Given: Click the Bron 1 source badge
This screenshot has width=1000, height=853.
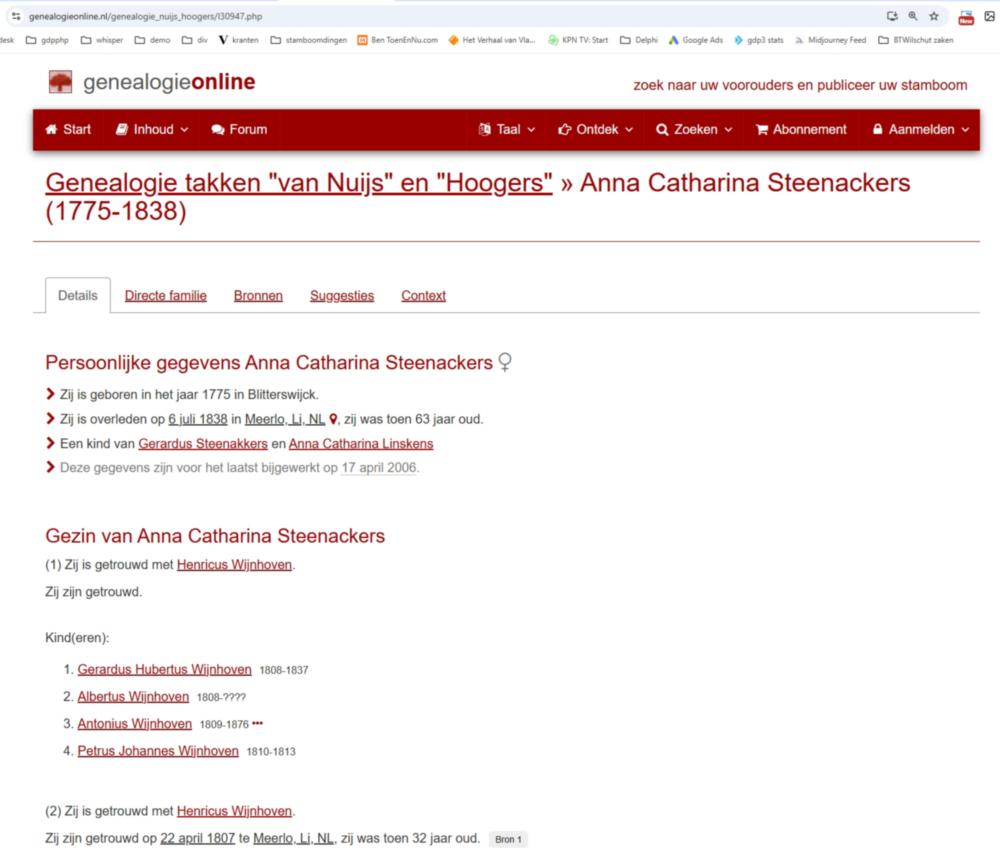Looking at the screenshot, I should tap(508, 839).
